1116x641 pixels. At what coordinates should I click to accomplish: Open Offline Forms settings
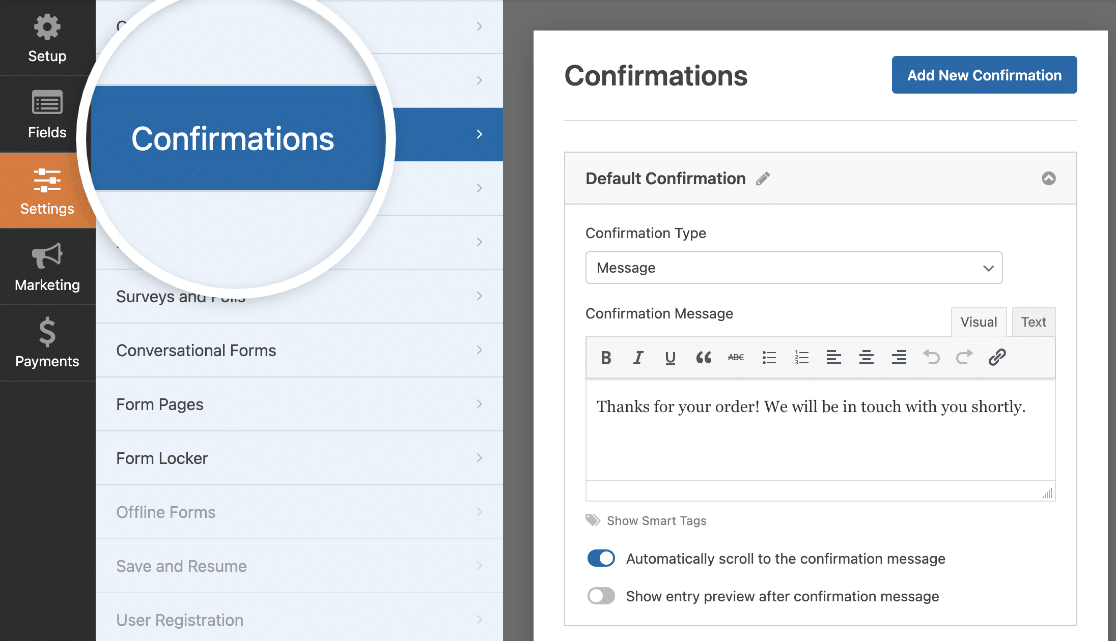pos(300,512)
